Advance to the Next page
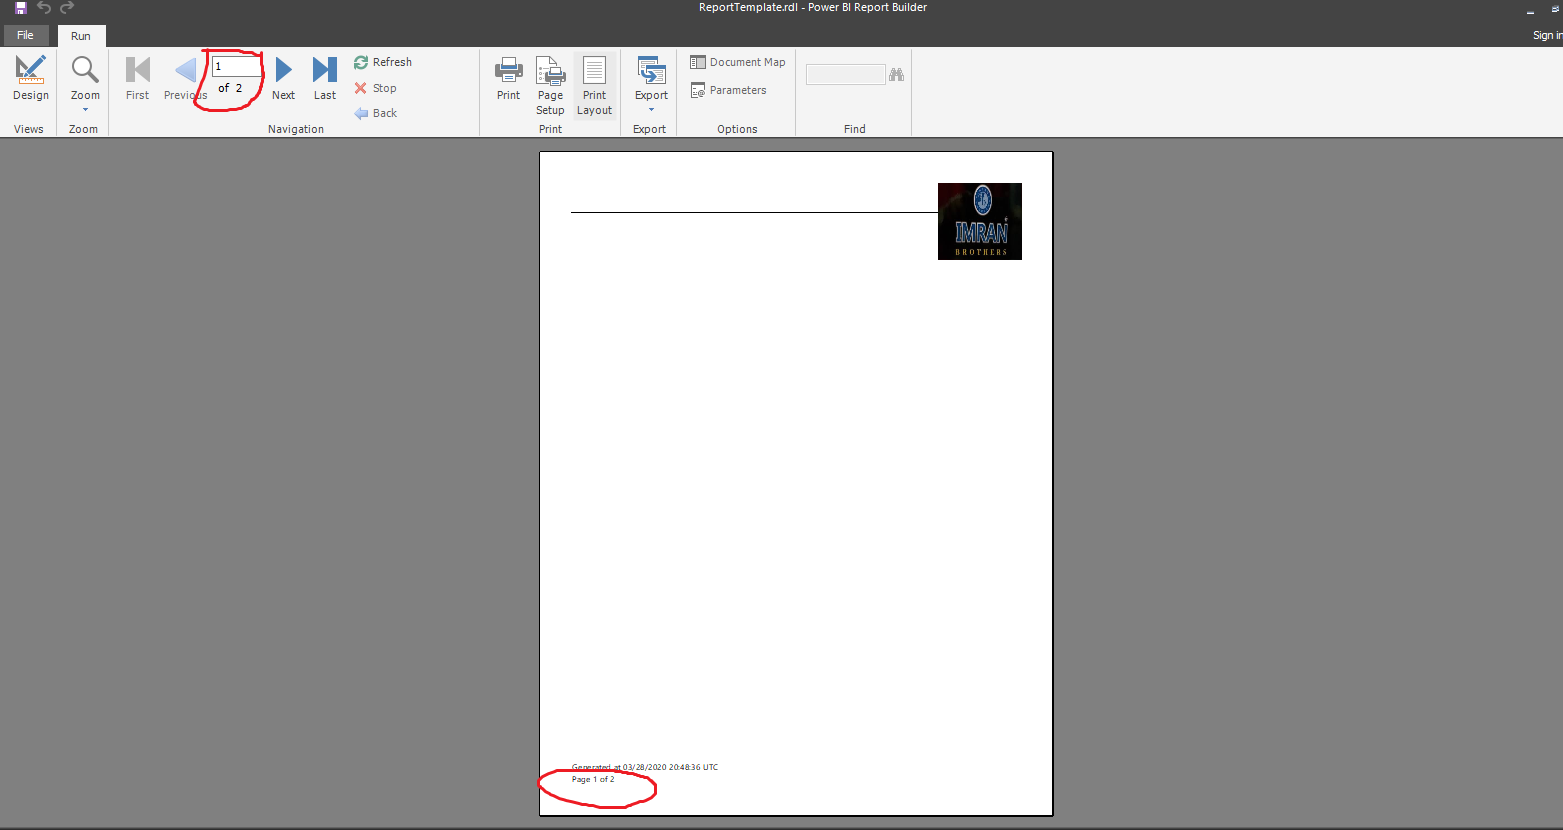 (x=283, y=79)
